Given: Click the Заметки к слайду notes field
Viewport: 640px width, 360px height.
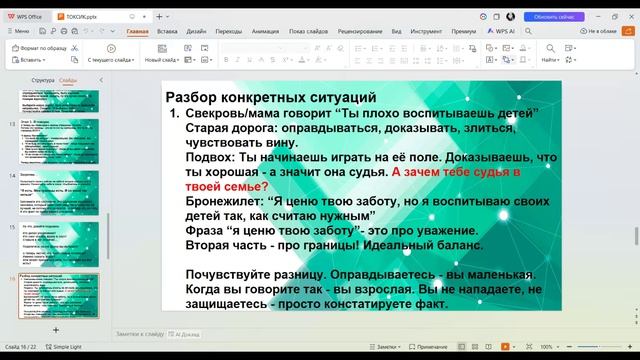Looking at the screenshot, I should [x=140, y=334].
